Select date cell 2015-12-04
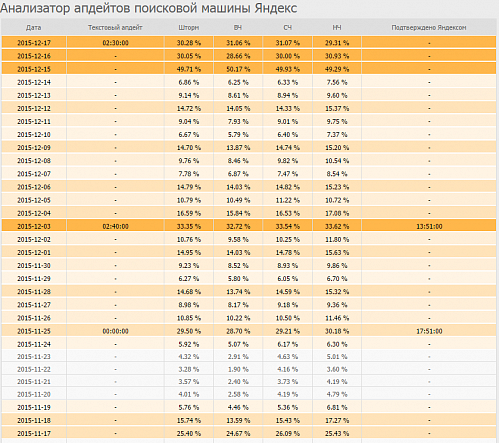The image size is (499, 443). point(34,213)
